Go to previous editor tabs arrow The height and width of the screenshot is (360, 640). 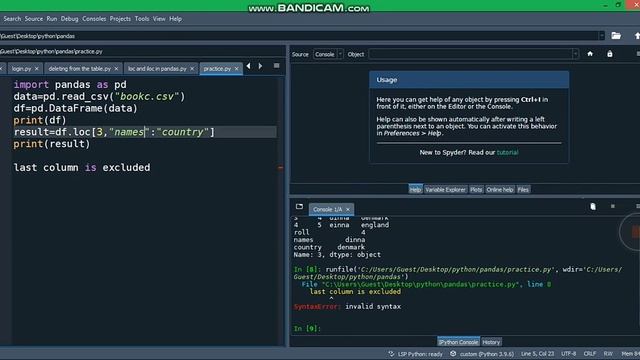click(x=249, y=66)
